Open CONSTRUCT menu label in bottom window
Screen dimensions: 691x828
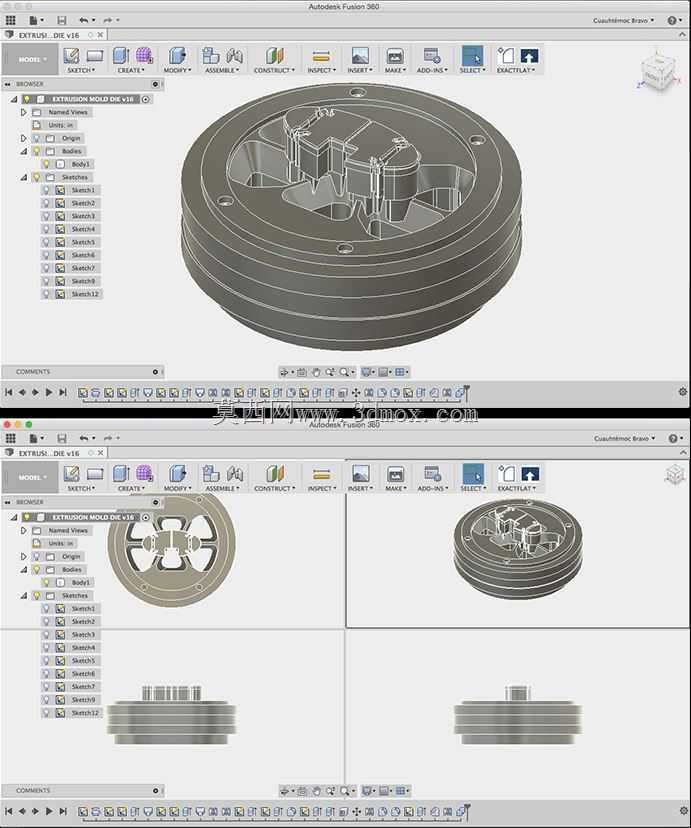tap(274, 488)
